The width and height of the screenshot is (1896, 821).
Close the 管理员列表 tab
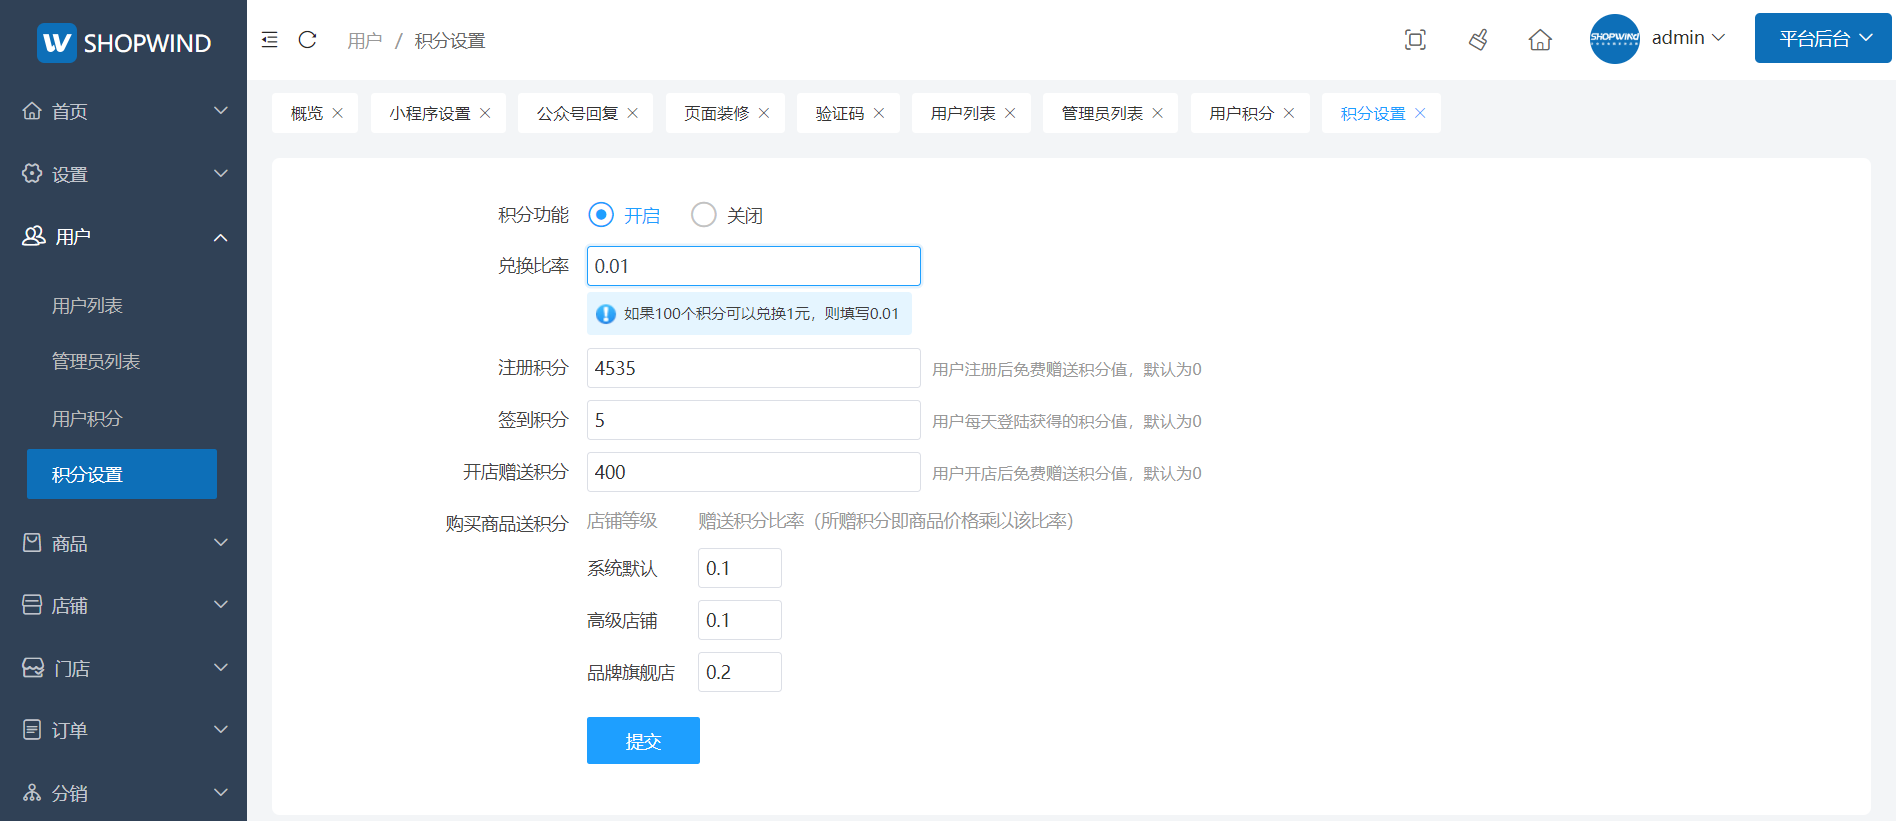point(1158,113)
